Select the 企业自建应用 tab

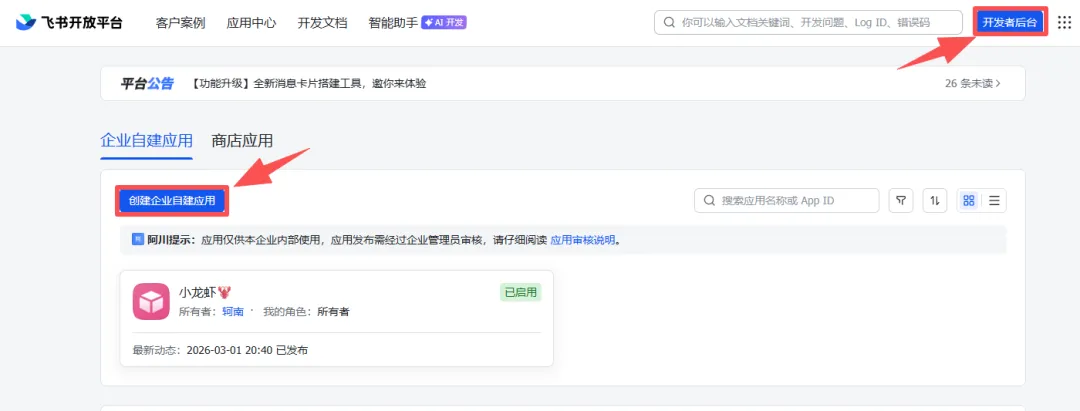[x=147, y=141]
